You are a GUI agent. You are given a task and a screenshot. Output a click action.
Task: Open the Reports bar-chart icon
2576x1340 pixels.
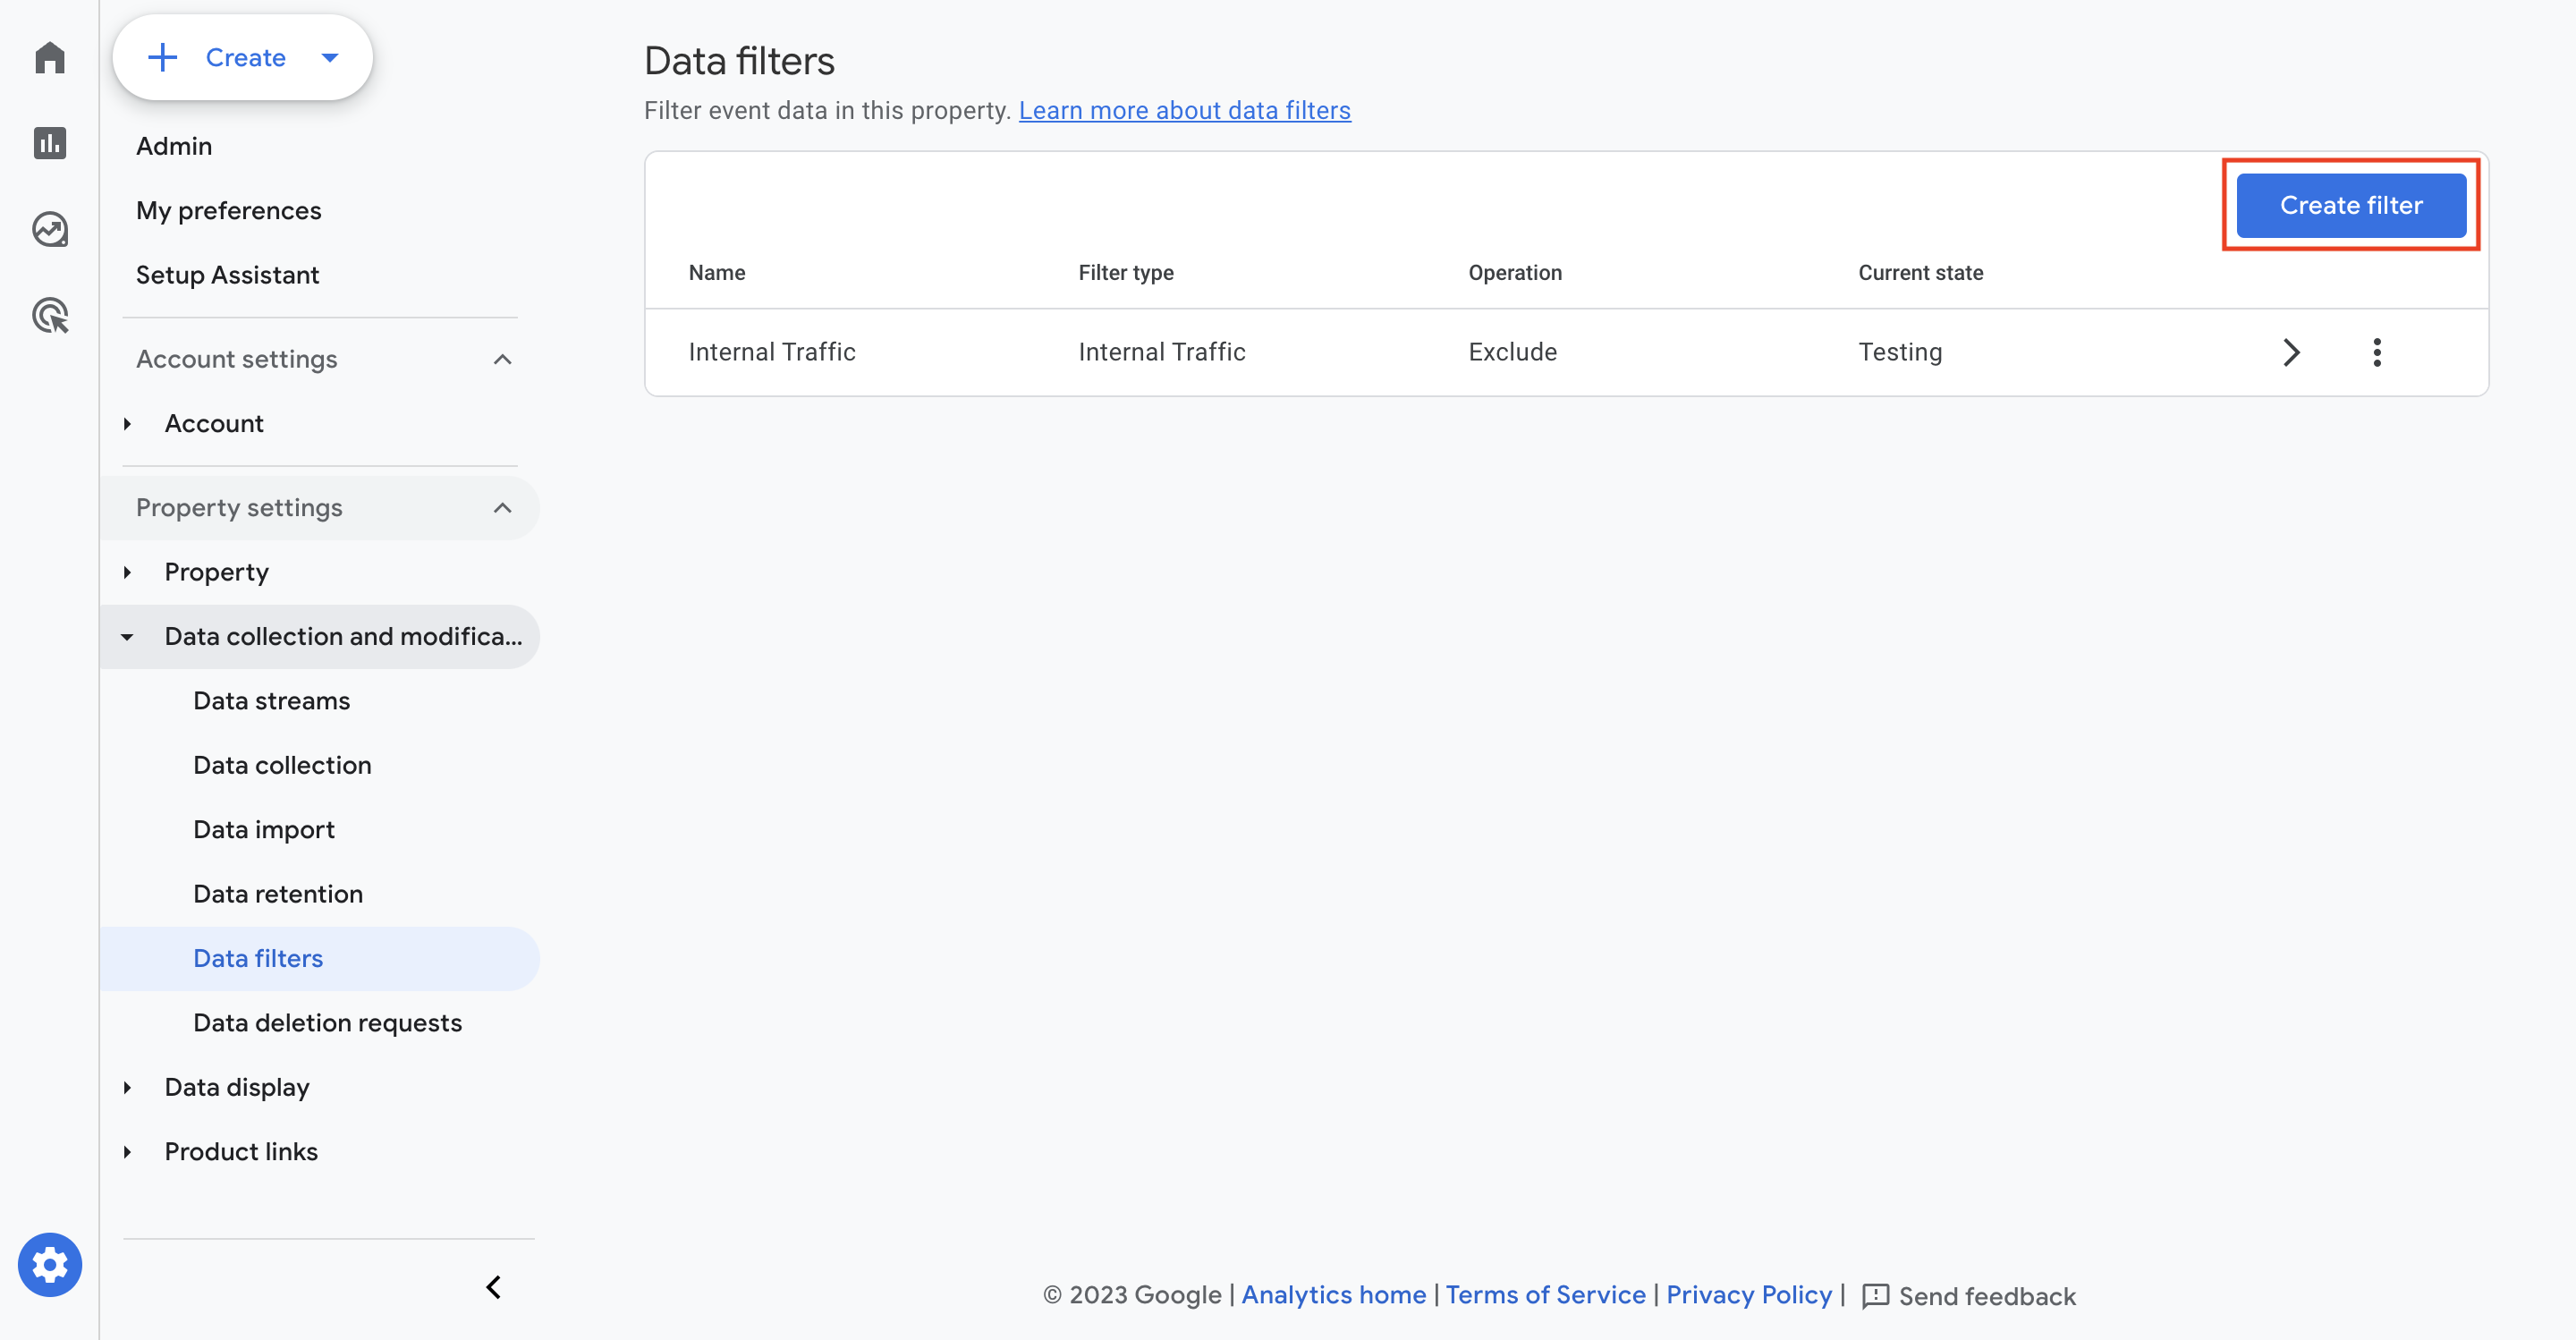49,143
